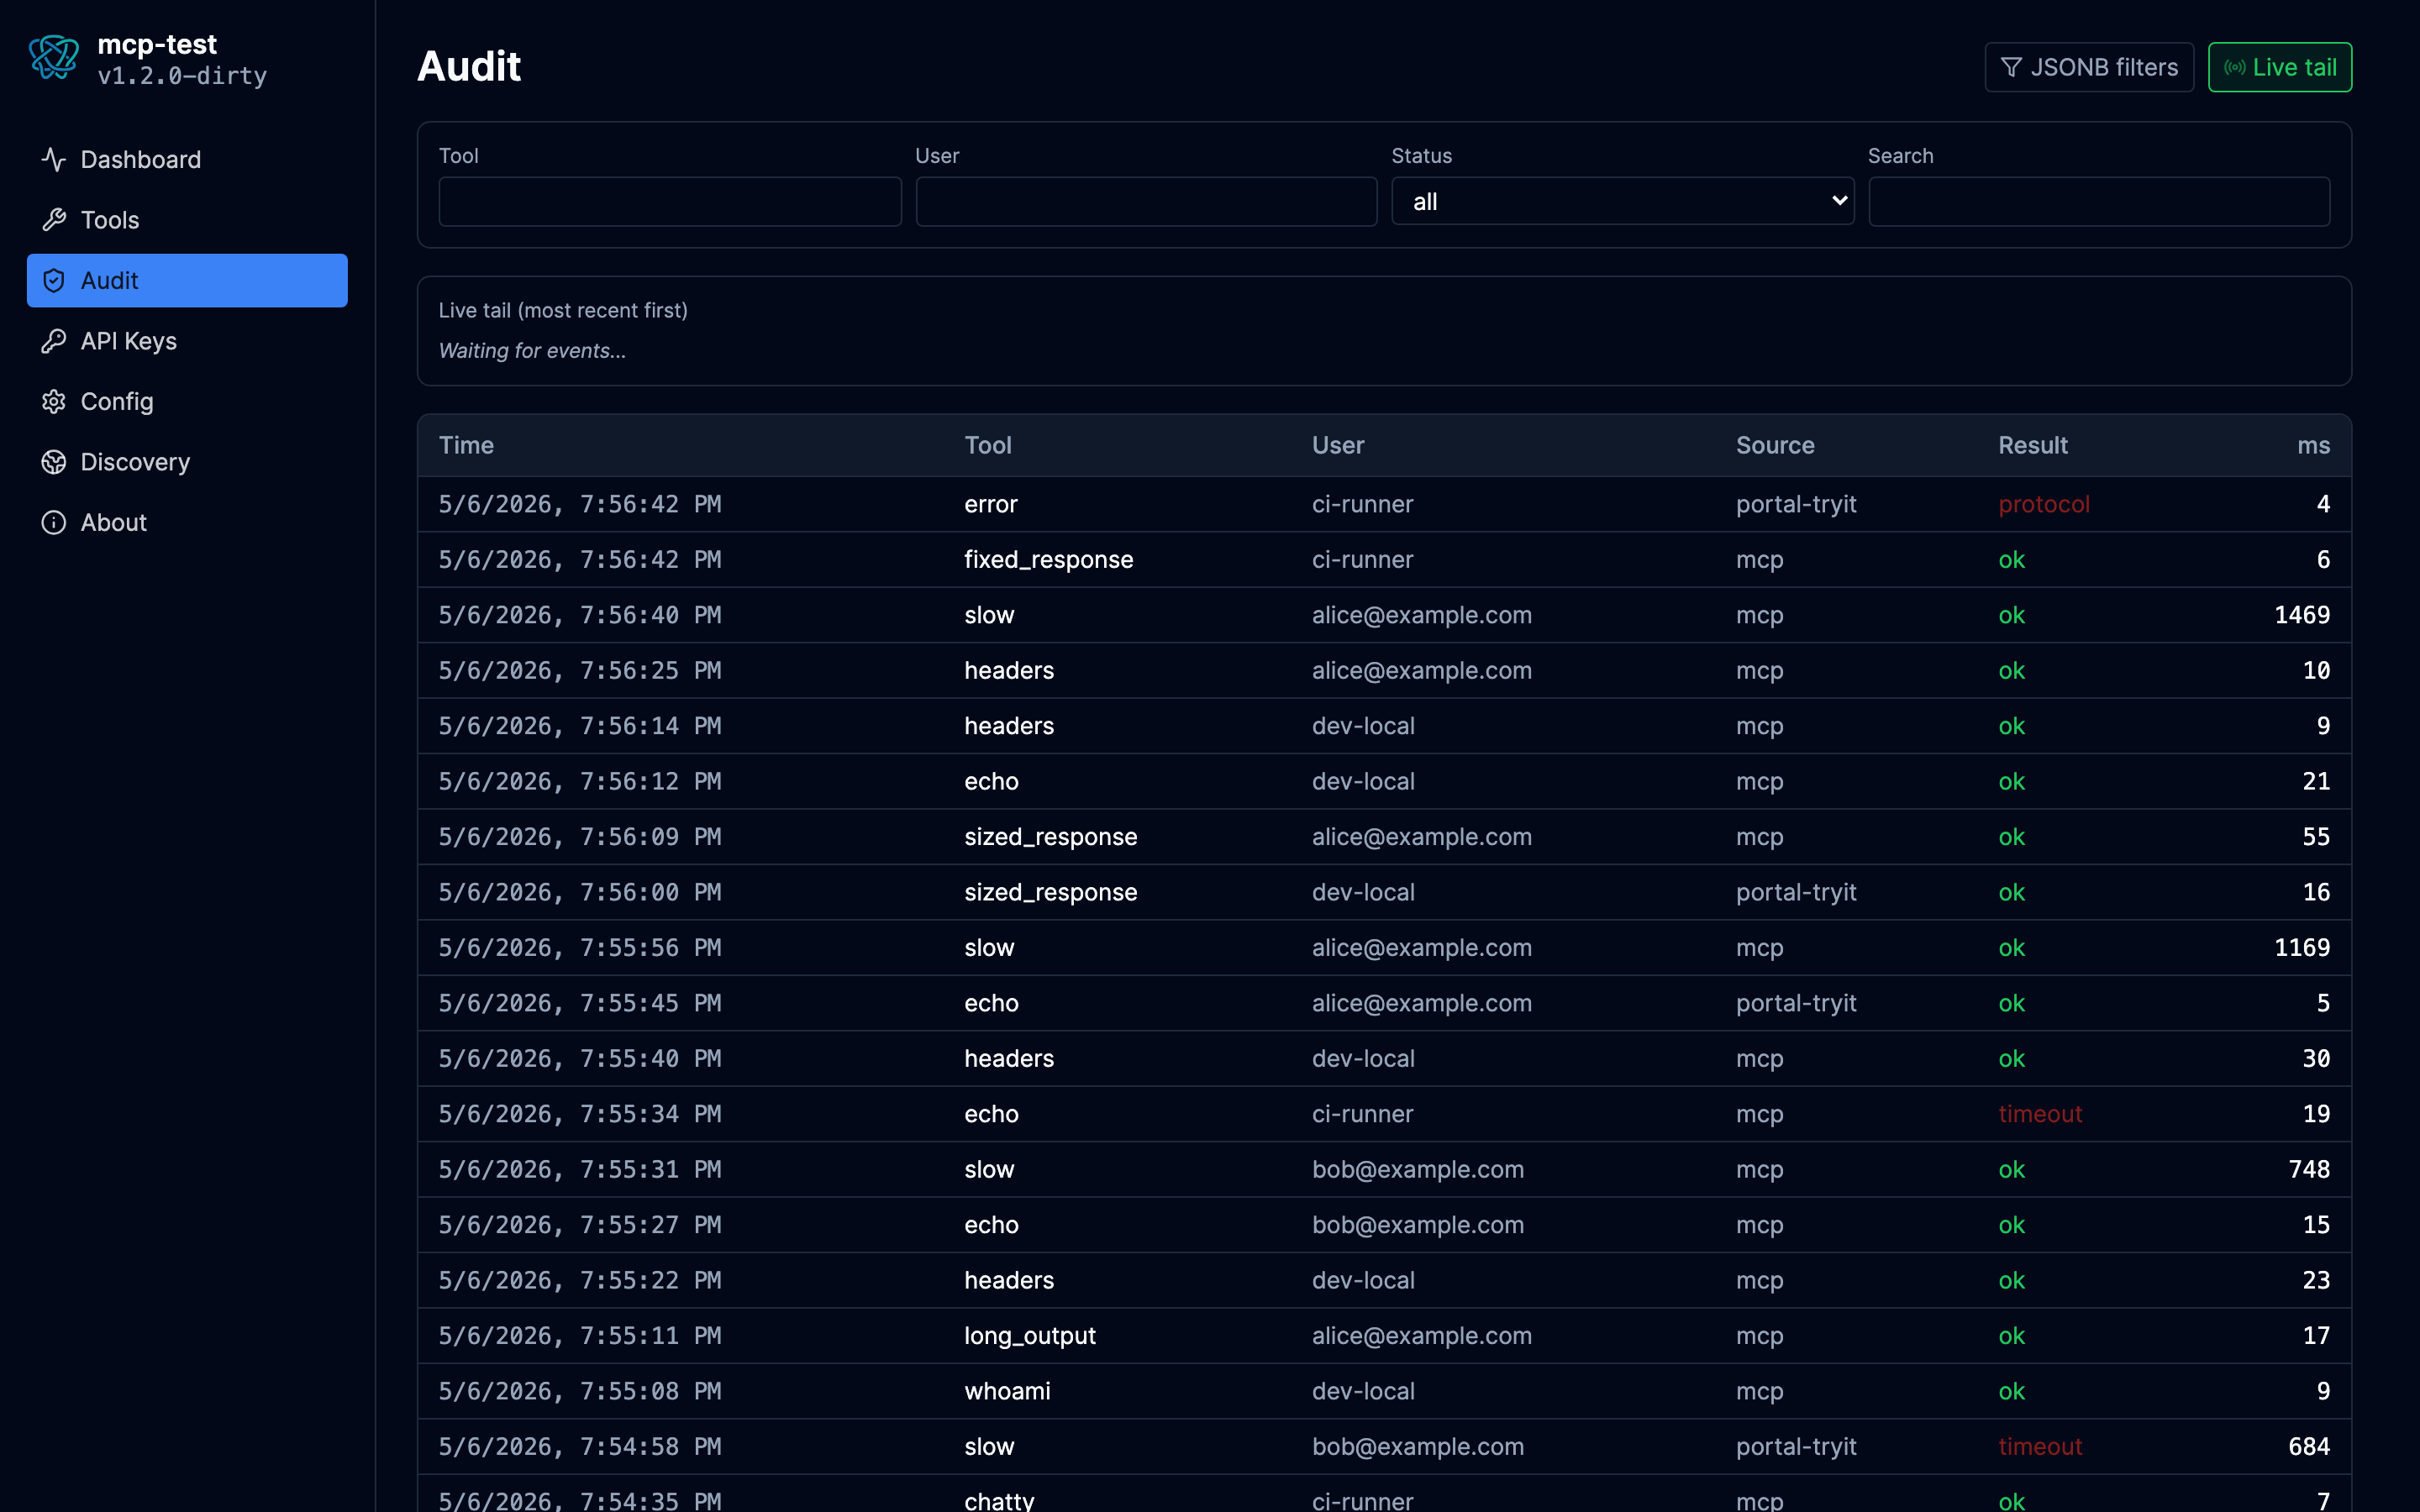Click the Tool column header
2420x1512 pixels.
[988, 446]
